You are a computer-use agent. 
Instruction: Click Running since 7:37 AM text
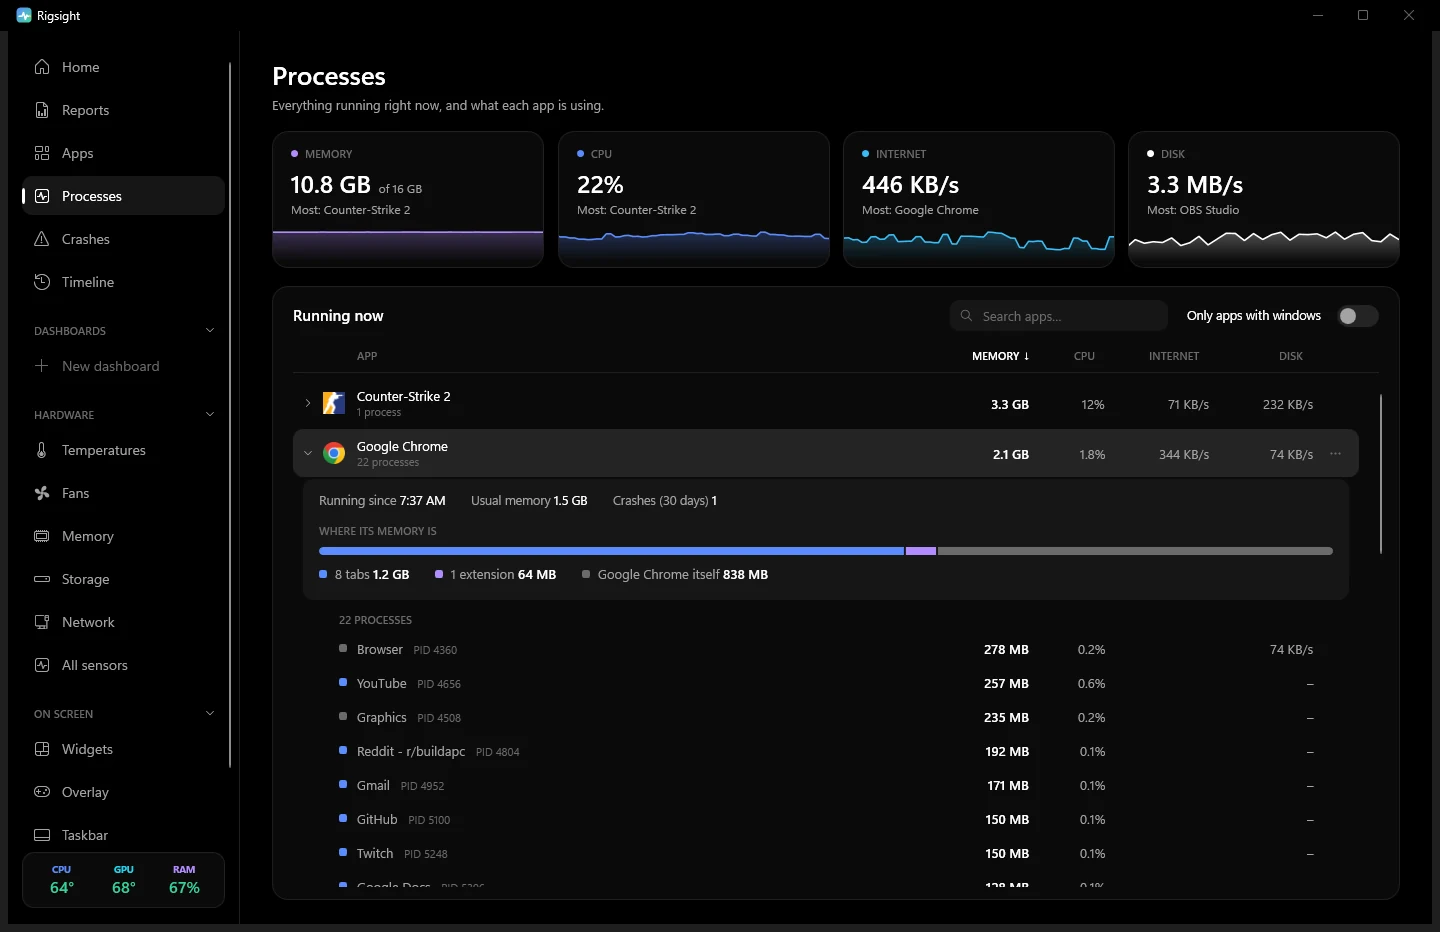pyautogui.click(x=382, y=501)
